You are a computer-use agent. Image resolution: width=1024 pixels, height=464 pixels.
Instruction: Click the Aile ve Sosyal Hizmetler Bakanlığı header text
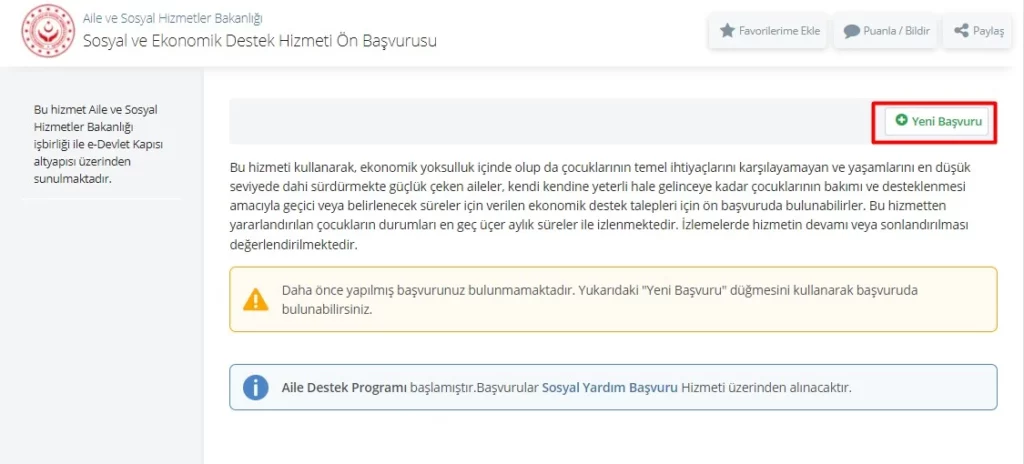[x=173, y=18]
